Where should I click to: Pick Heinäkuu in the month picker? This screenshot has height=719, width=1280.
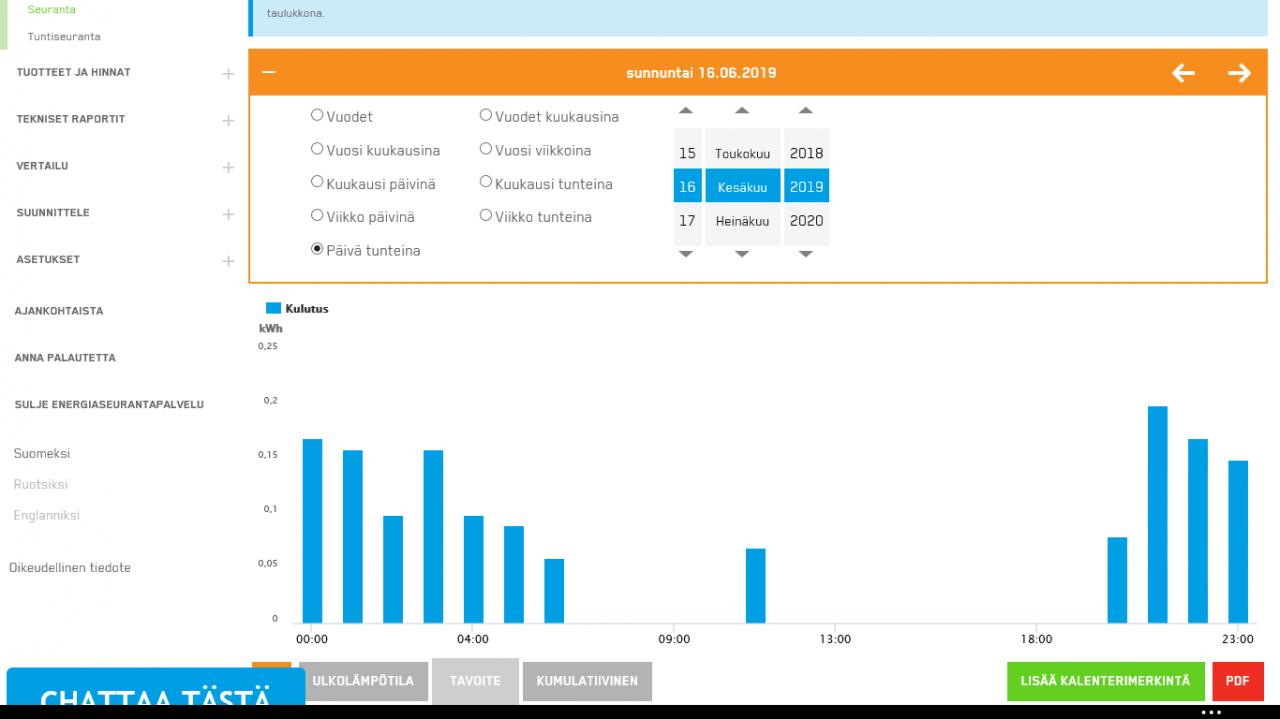[742, 220]
